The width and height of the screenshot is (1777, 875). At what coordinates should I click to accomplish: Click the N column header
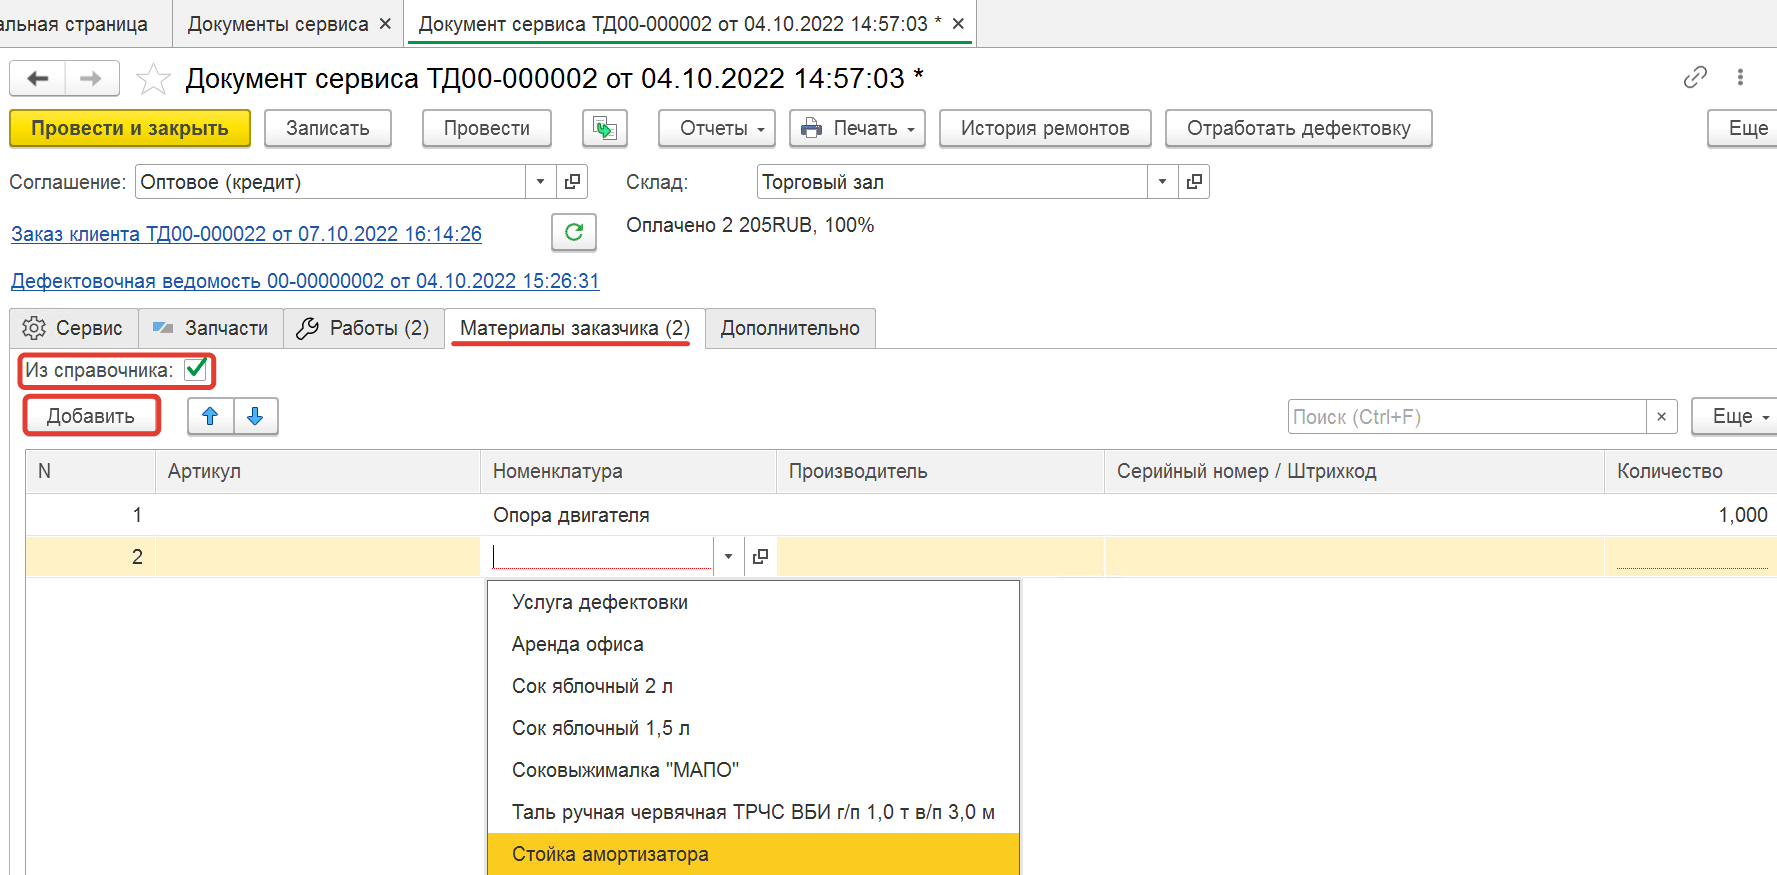pyautogui.click(x=90, y=471)
